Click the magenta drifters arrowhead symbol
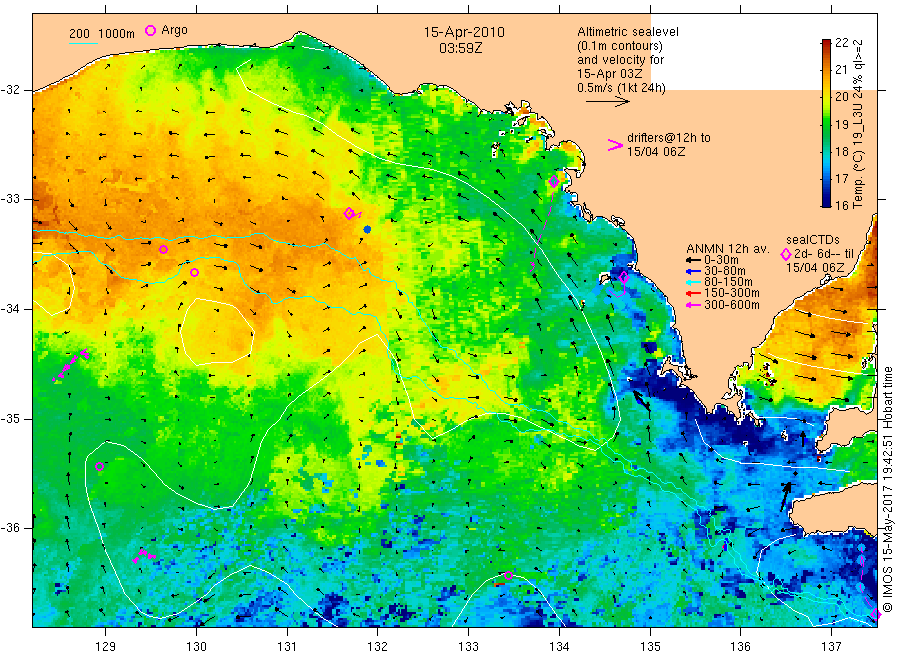The height and width of the screenshot is (660, 900). pos(615,145)
